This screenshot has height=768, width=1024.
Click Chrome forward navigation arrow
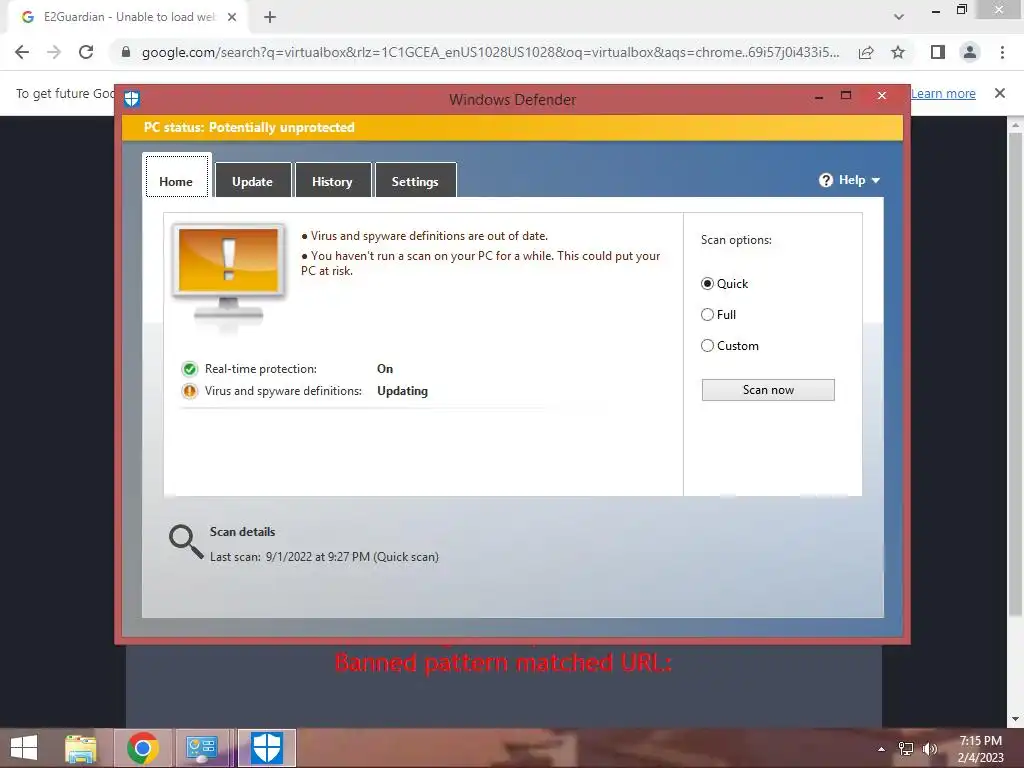click(54, 52)
